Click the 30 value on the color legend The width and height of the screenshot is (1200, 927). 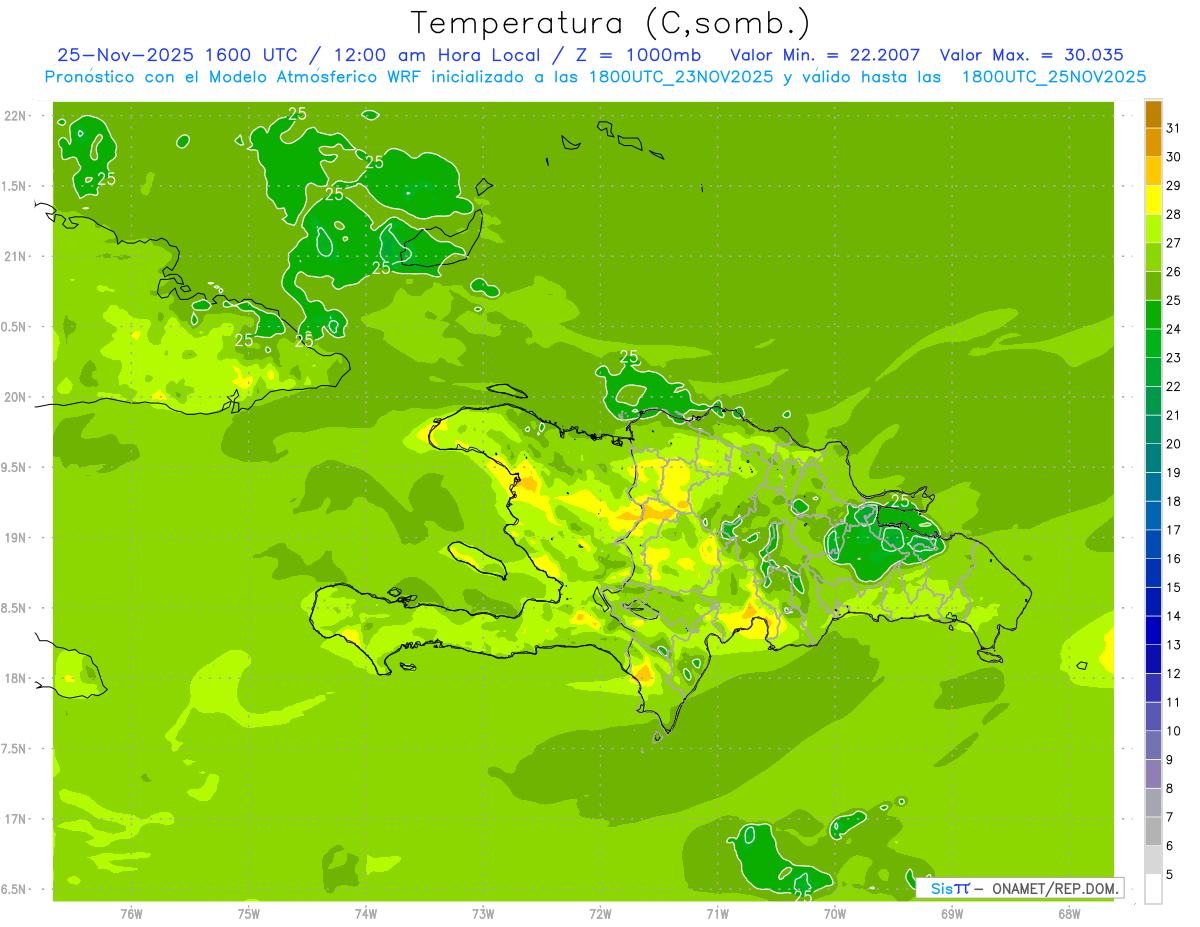tap(1173, 157)
